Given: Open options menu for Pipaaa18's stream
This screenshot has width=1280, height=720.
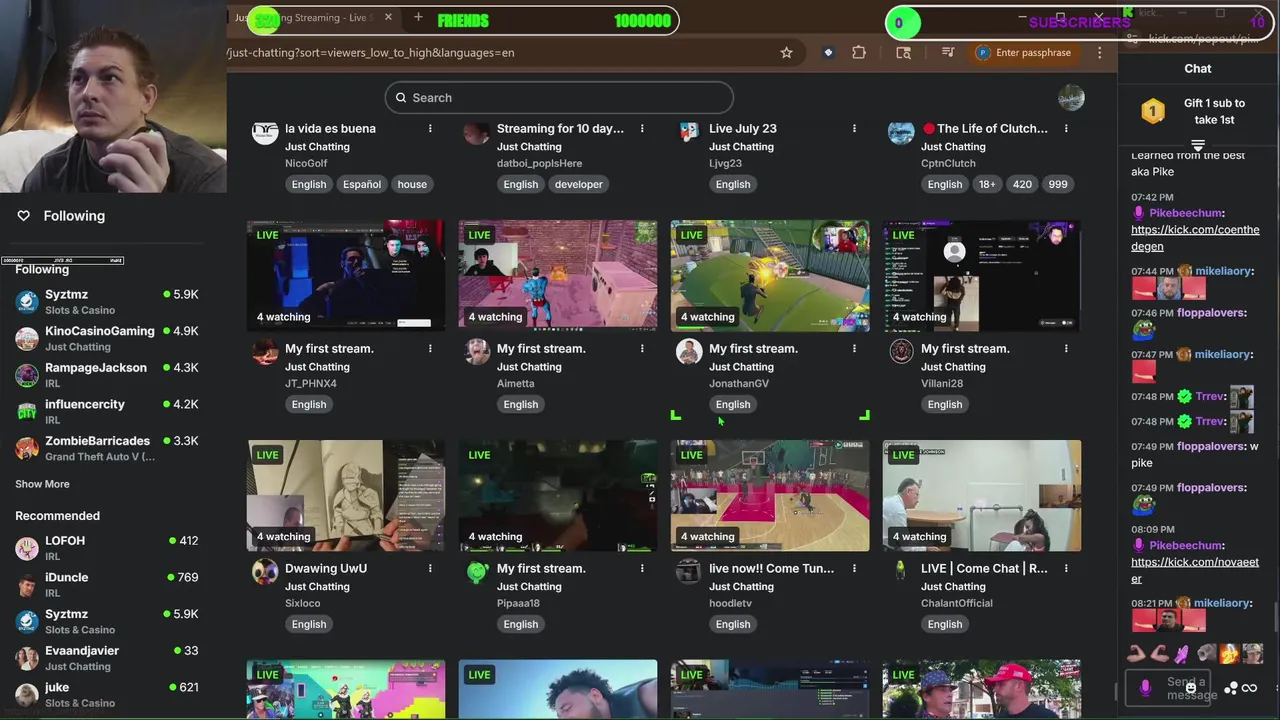Looking at the screenshot, I should tap(642, 568).
